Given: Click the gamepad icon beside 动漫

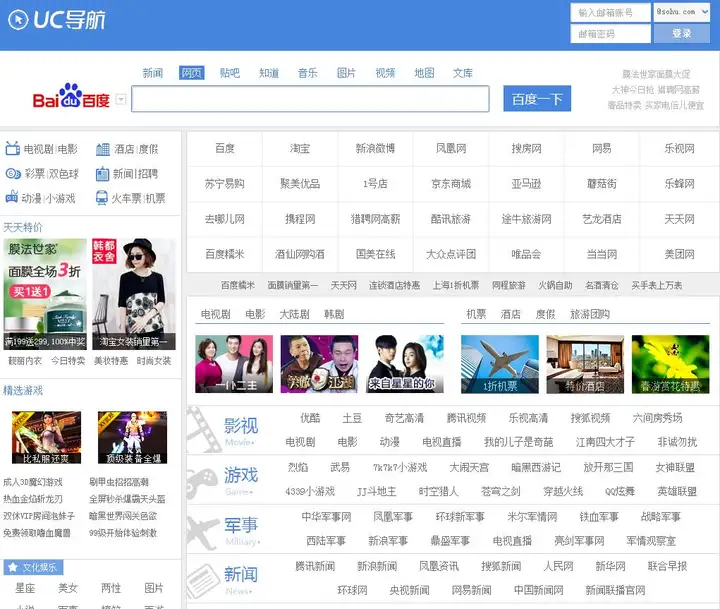Looking at the screenshot, I should (x=11, y=197).
